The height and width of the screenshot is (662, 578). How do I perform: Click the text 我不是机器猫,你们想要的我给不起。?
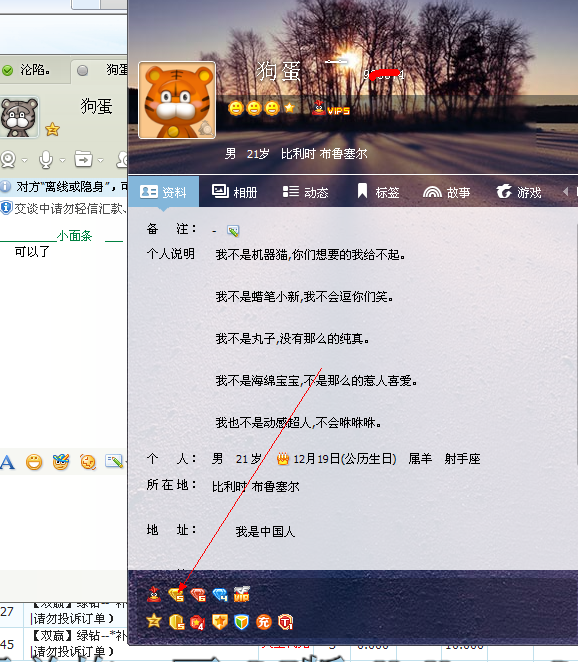(311, 255)
